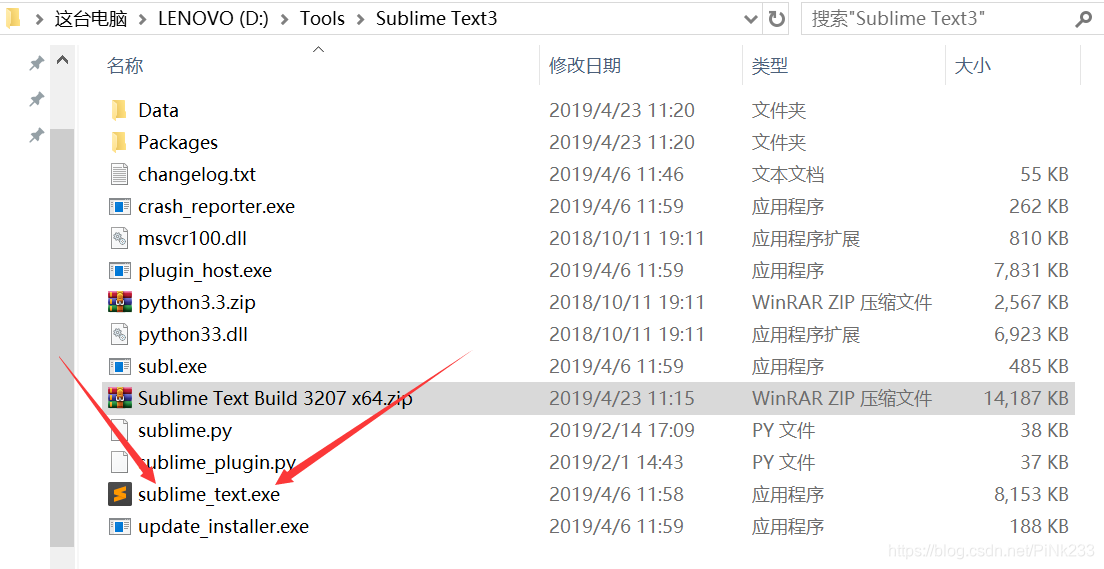
Task: Select the sublime_text.exe orange icon
Action: coord(120,494)
